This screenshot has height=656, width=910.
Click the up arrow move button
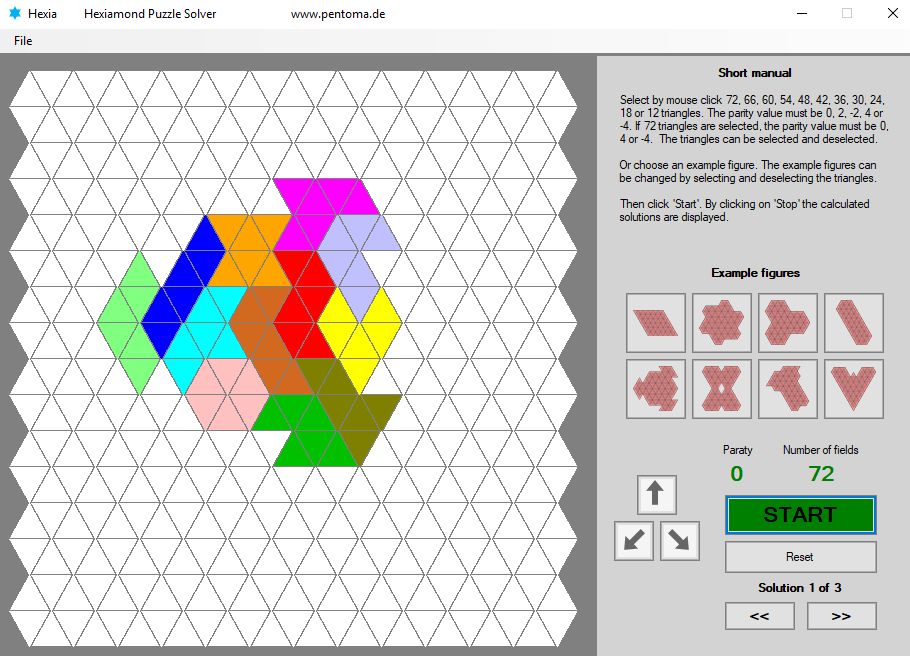656,495
